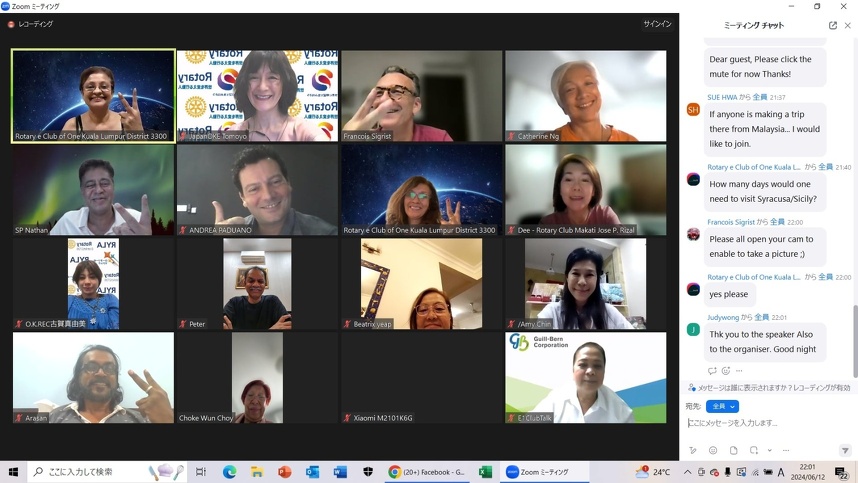Close the meeting chat panel
The width and height of the screenshot is (858, 483).
(x=848, y=25)
